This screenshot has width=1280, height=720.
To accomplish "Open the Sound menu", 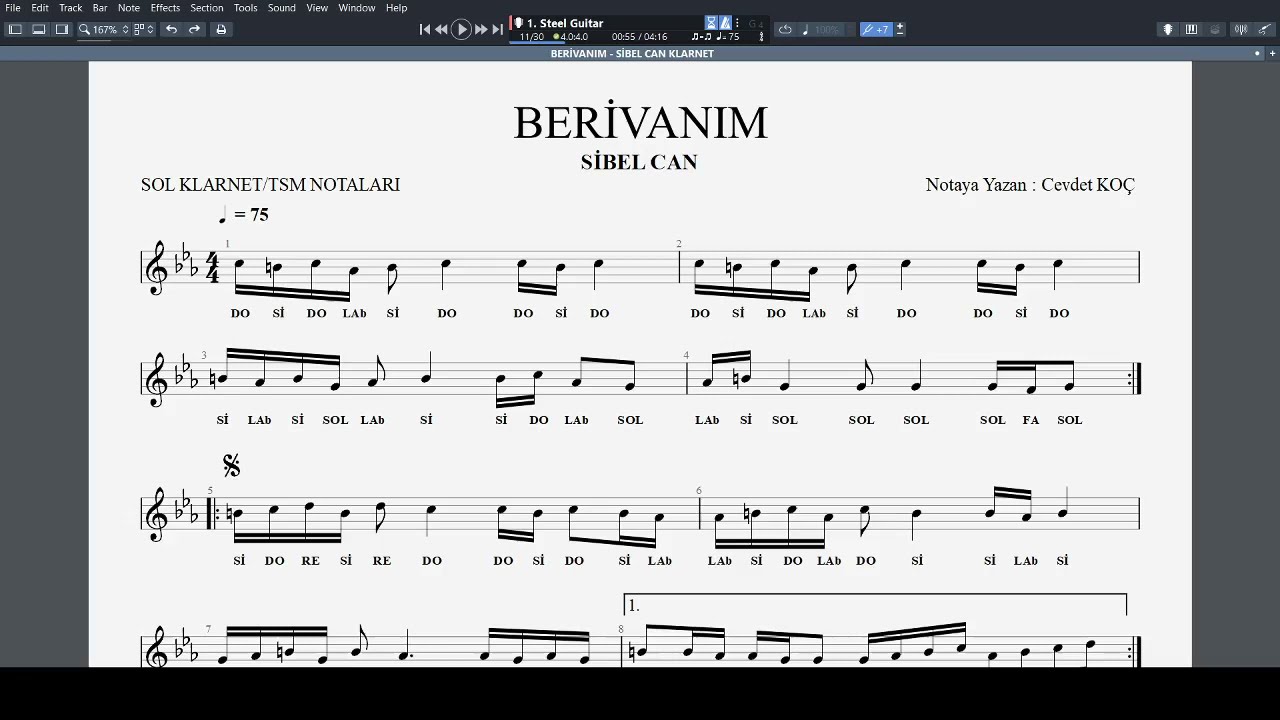I will pos(281,8).
